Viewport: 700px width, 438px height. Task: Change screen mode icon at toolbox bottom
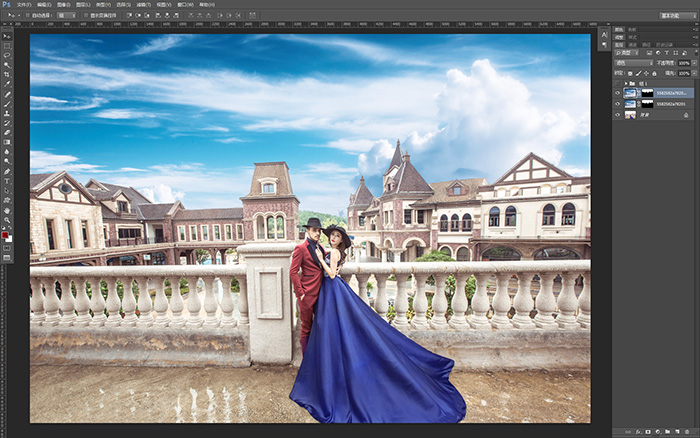pos(7,258)
